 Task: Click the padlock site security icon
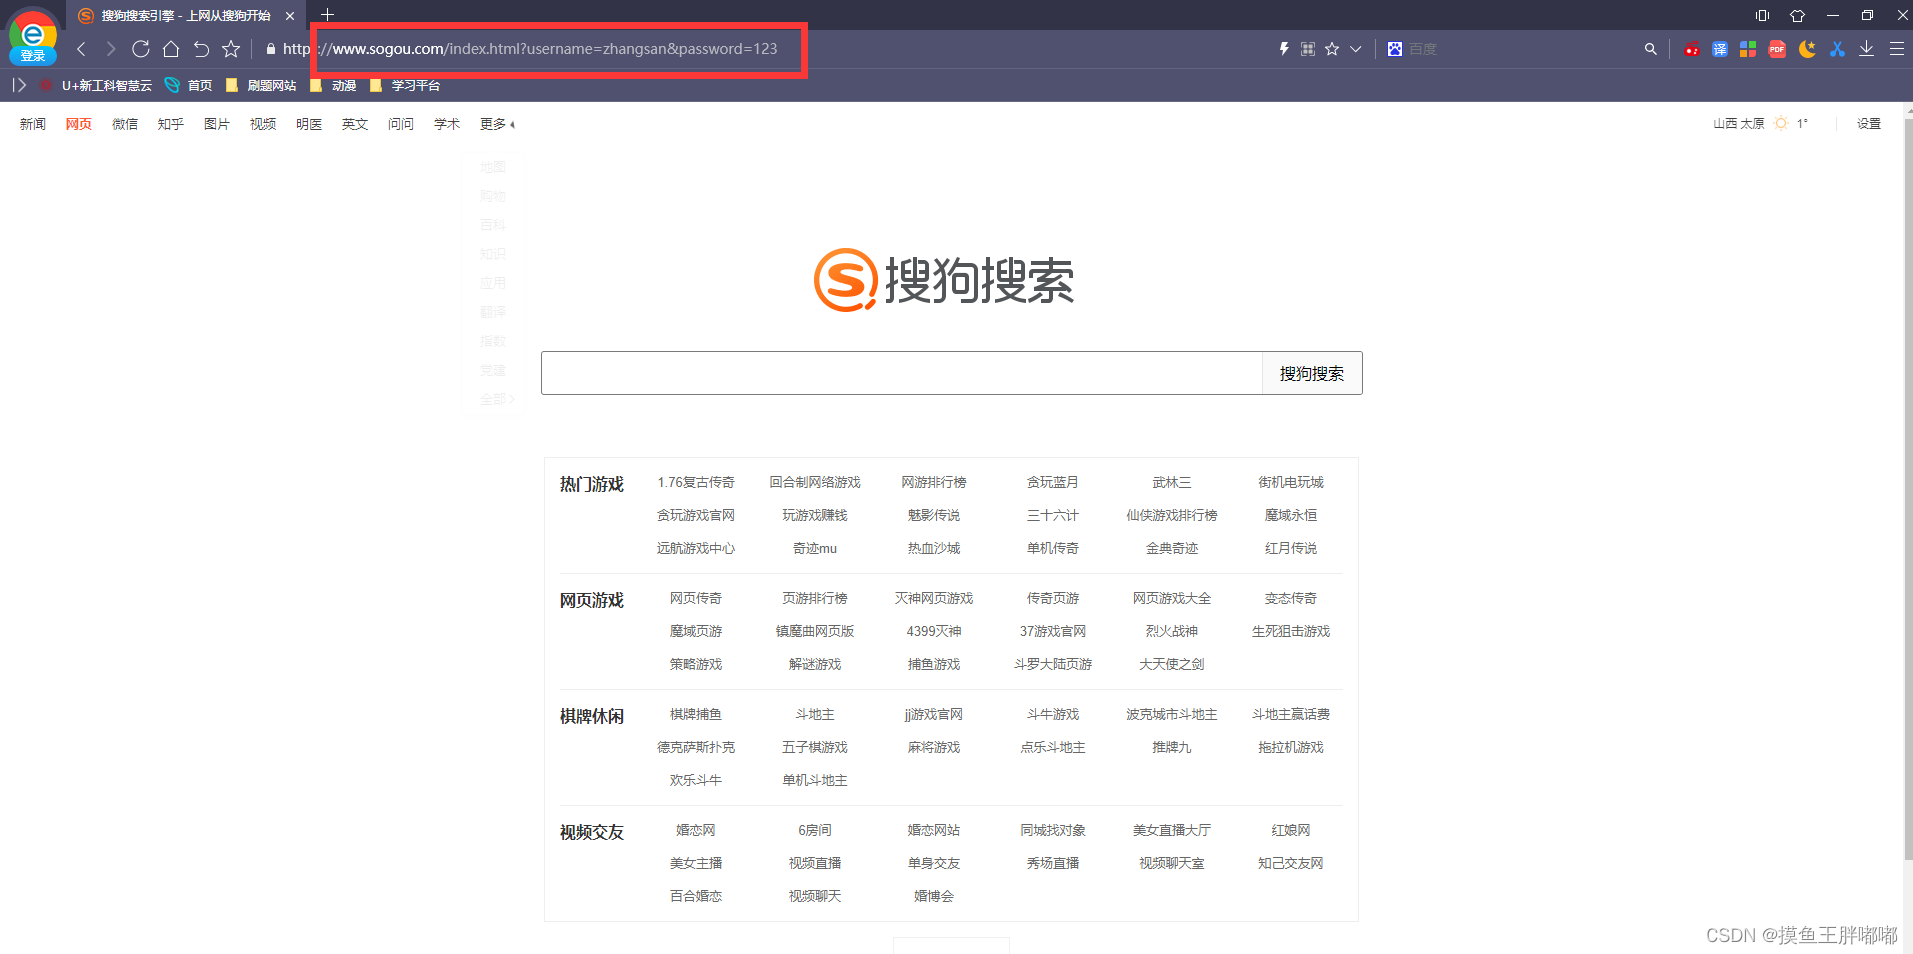click(270, 49)
